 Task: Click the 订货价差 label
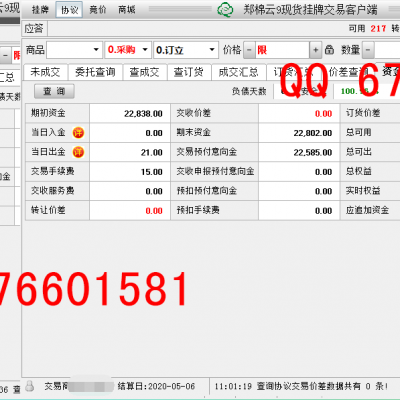(363, 113)
